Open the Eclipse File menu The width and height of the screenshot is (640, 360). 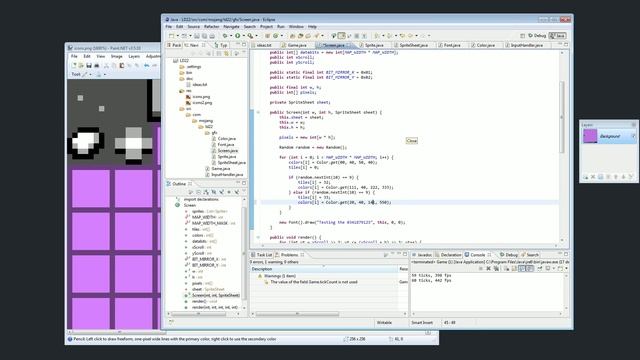(169, 27)
